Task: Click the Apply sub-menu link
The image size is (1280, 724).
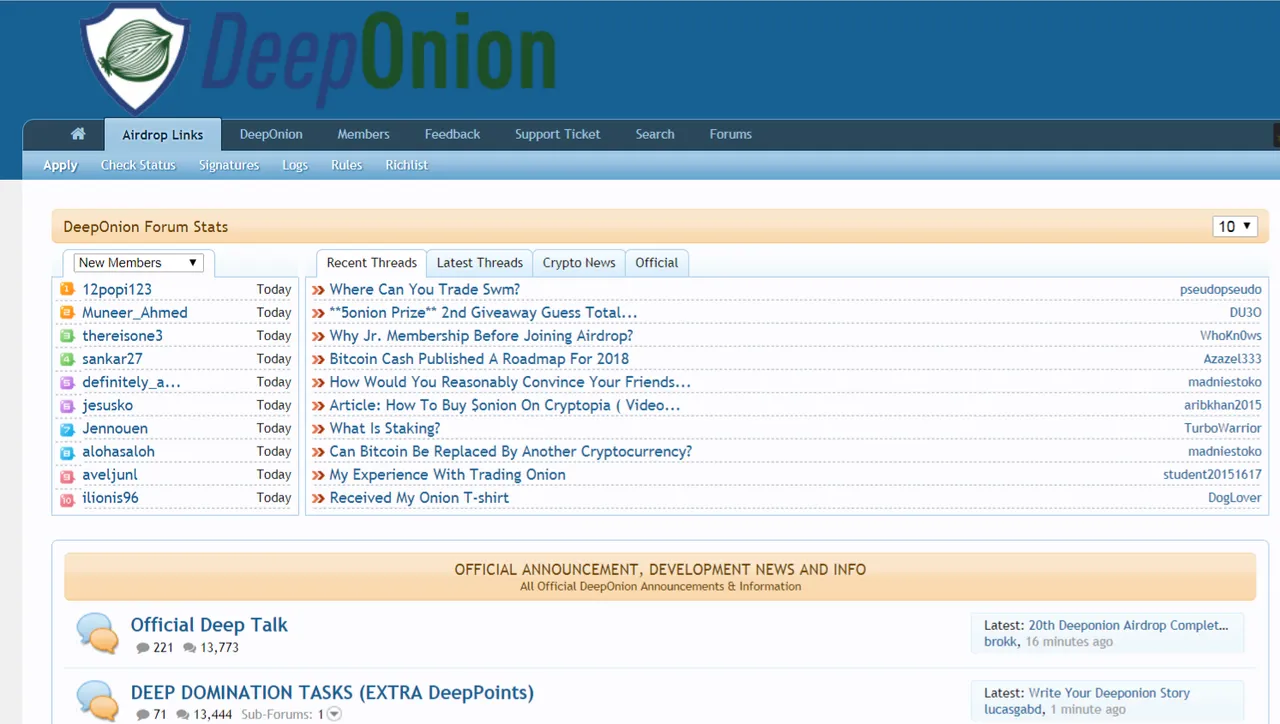Action: pyautogui.click(x=60, y=165)
